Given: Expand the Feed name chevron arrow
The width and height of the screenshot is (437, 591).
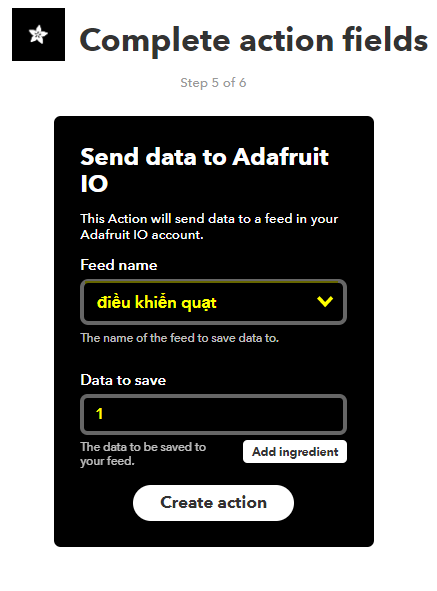Looking at the screenshot, I should click(x=325, y=301).
